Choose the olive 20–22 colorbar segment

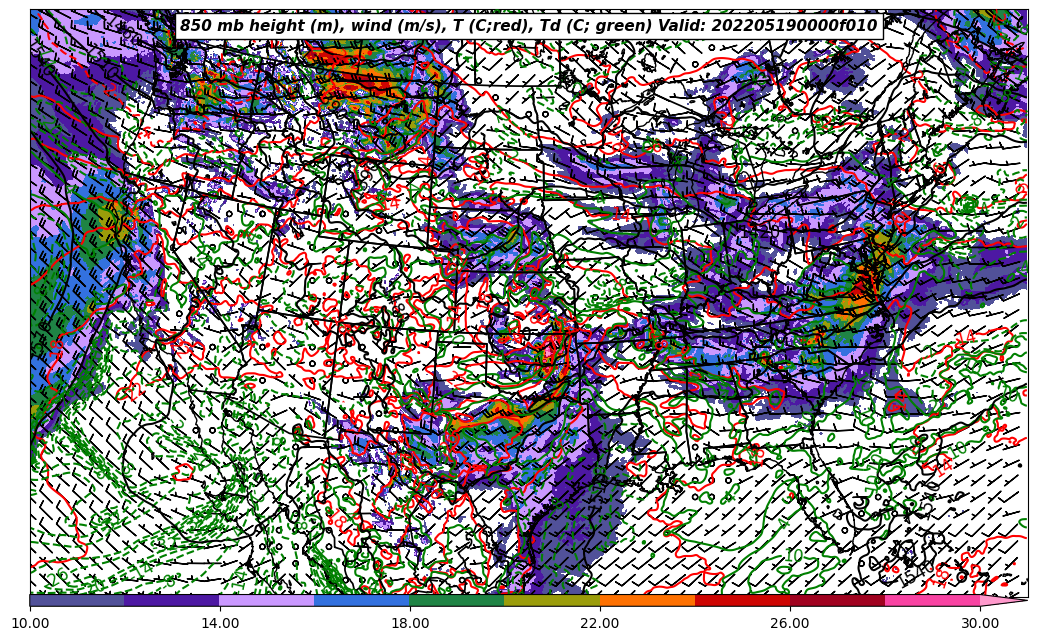point(552,600)
